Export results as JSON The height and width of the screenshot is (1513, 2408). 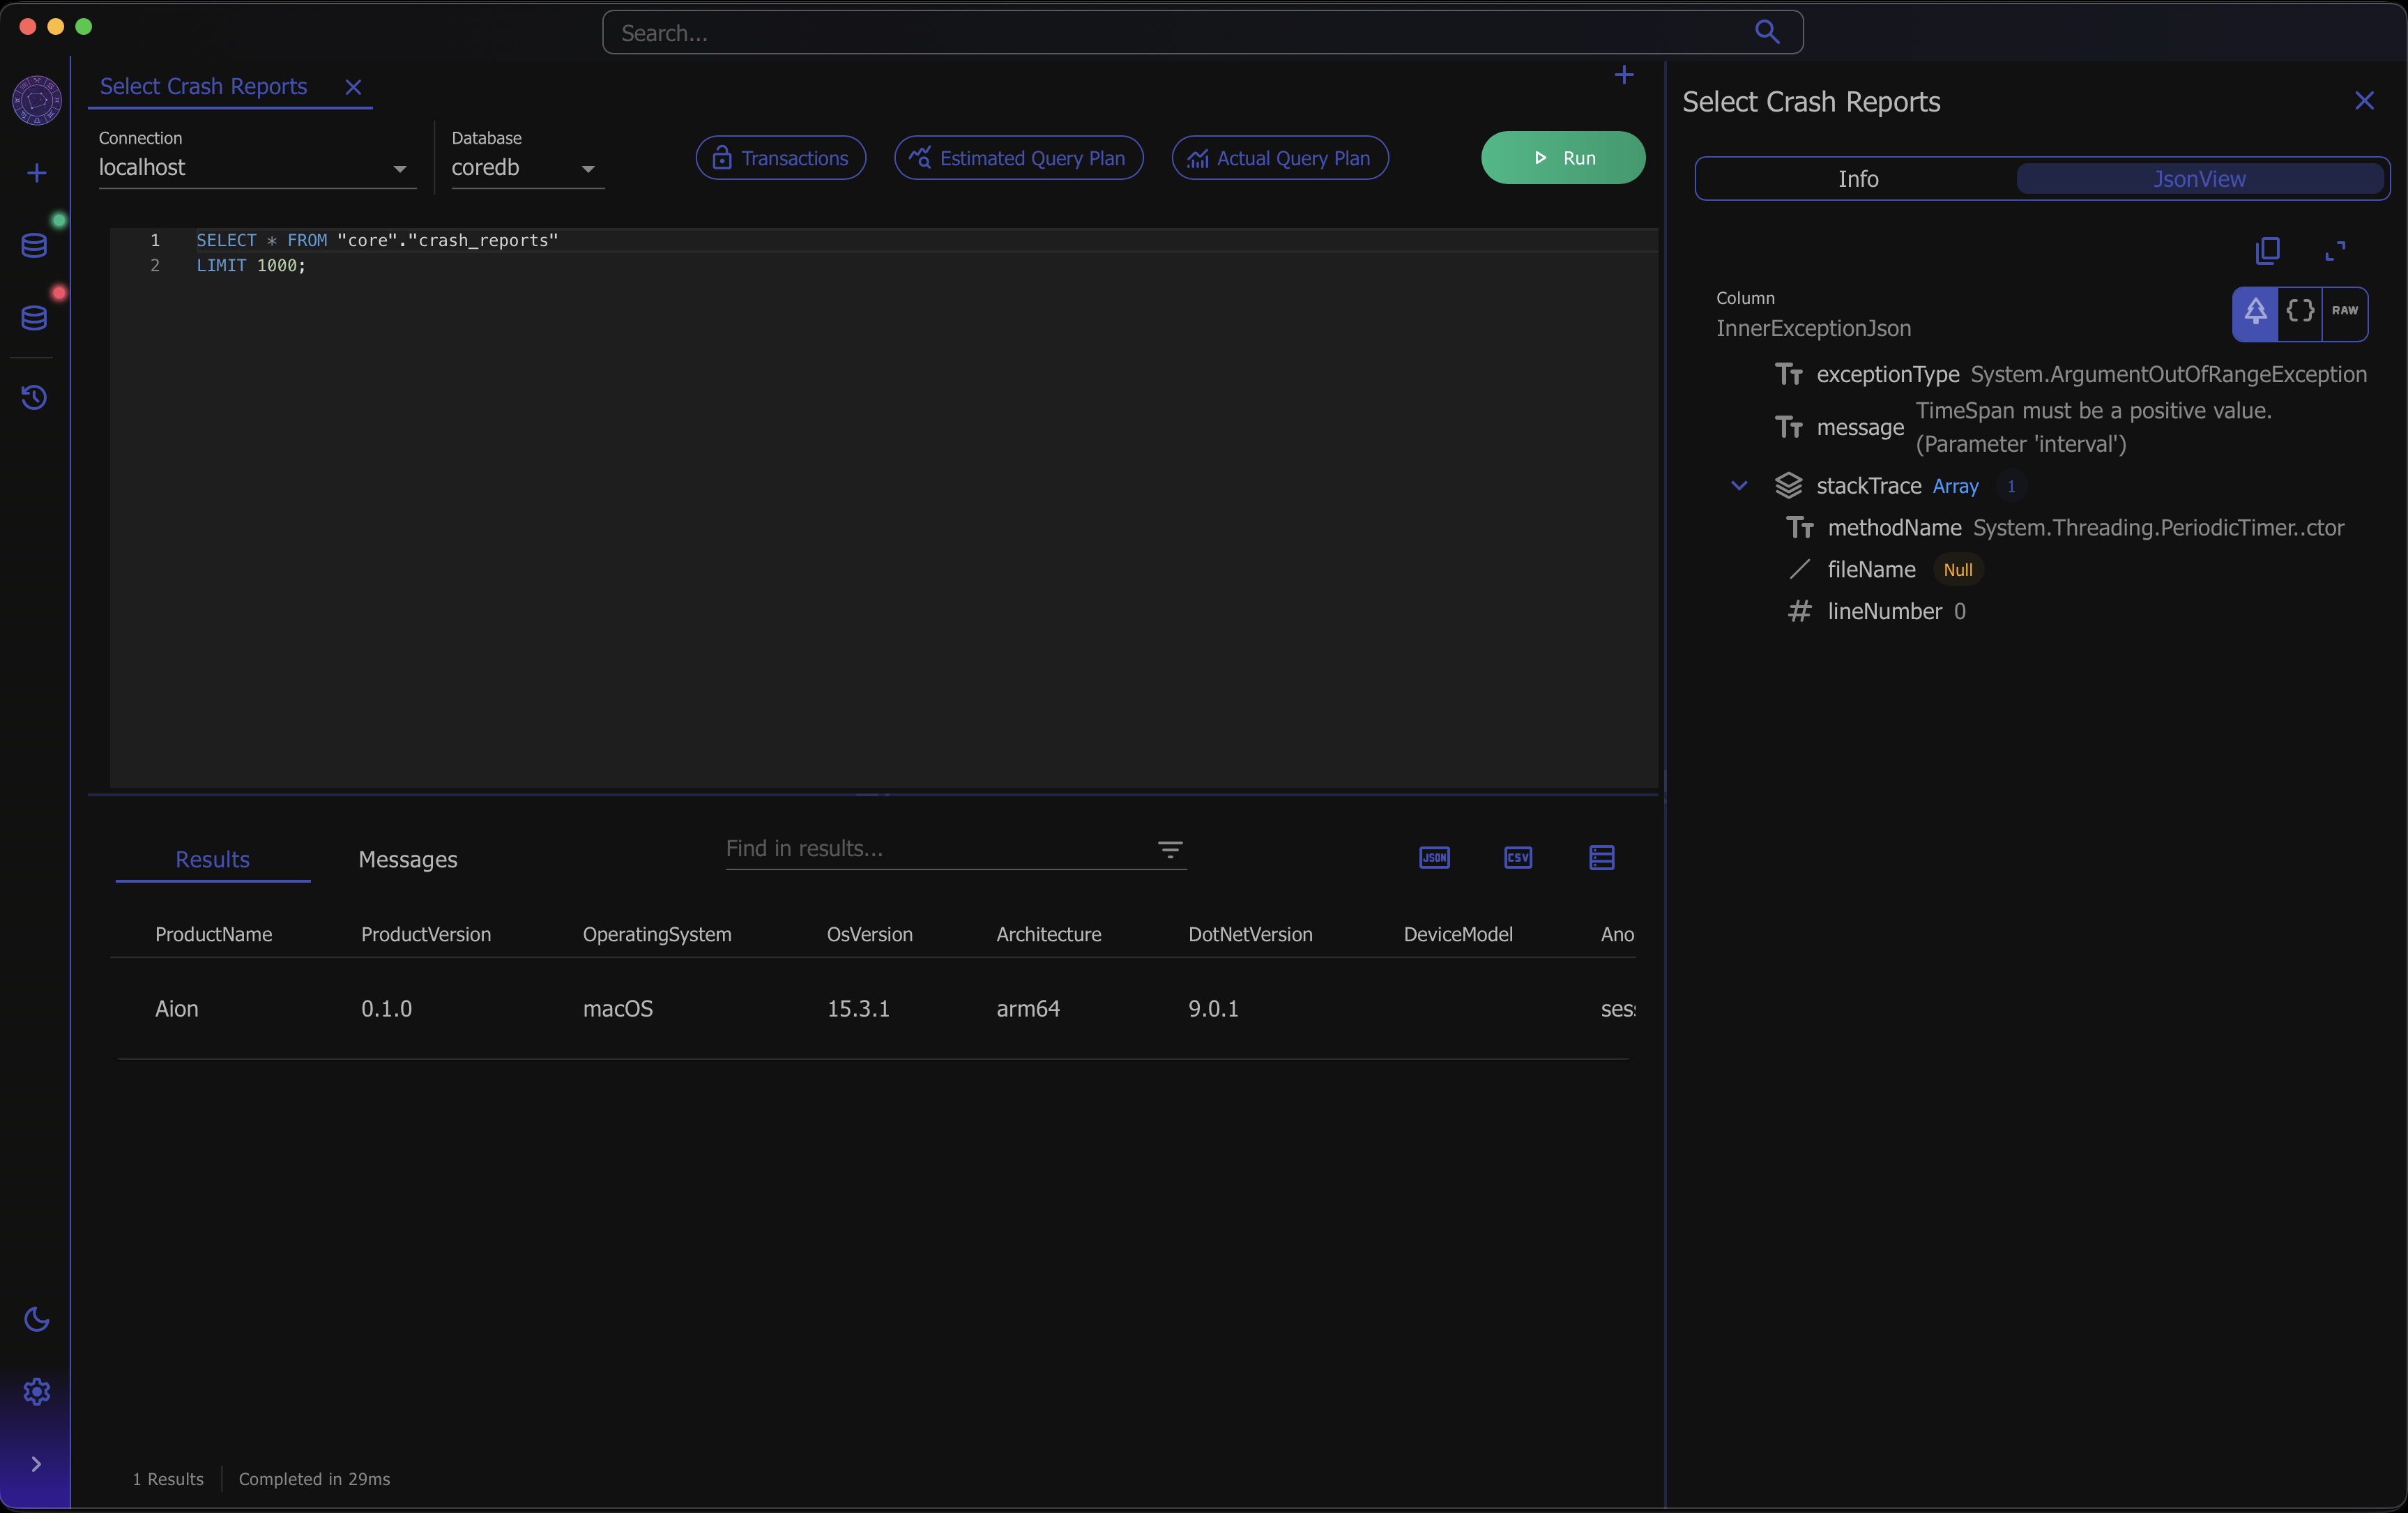pyautogui.click(x=1434, y=857)
